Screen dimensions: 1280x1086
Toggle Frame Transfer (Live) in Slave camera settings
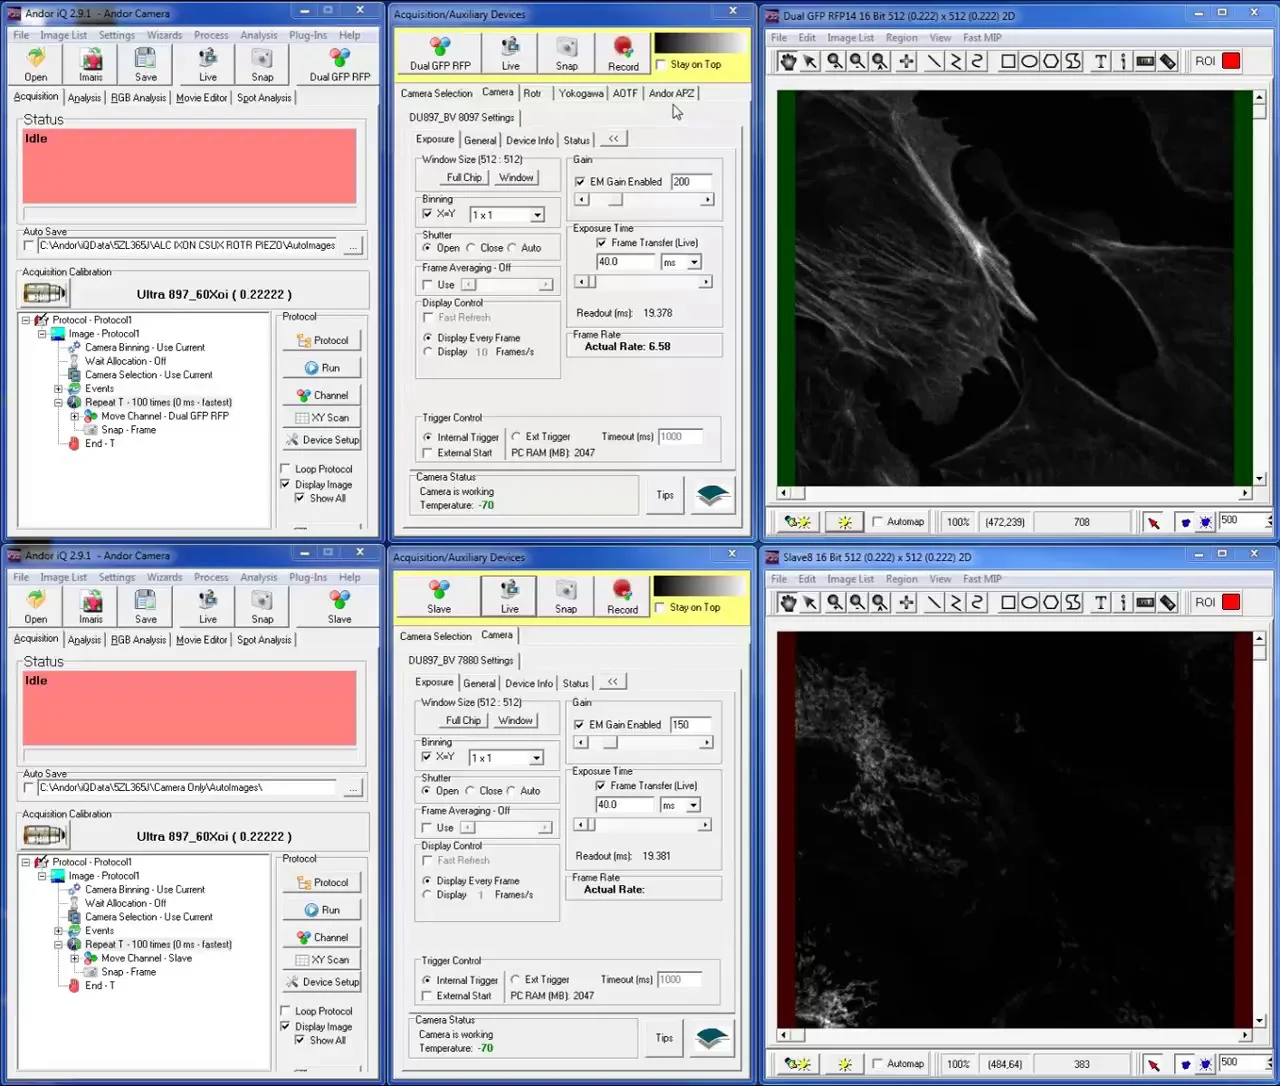click(x=600, y=786)
